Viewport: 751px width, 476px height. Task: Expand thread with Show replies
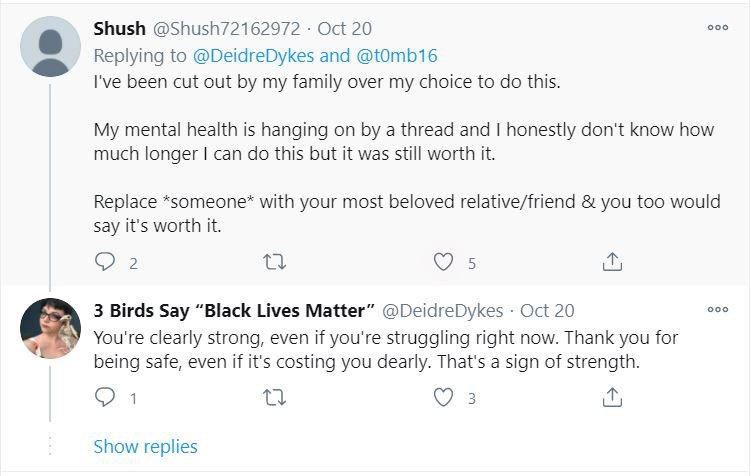point(145,447)
